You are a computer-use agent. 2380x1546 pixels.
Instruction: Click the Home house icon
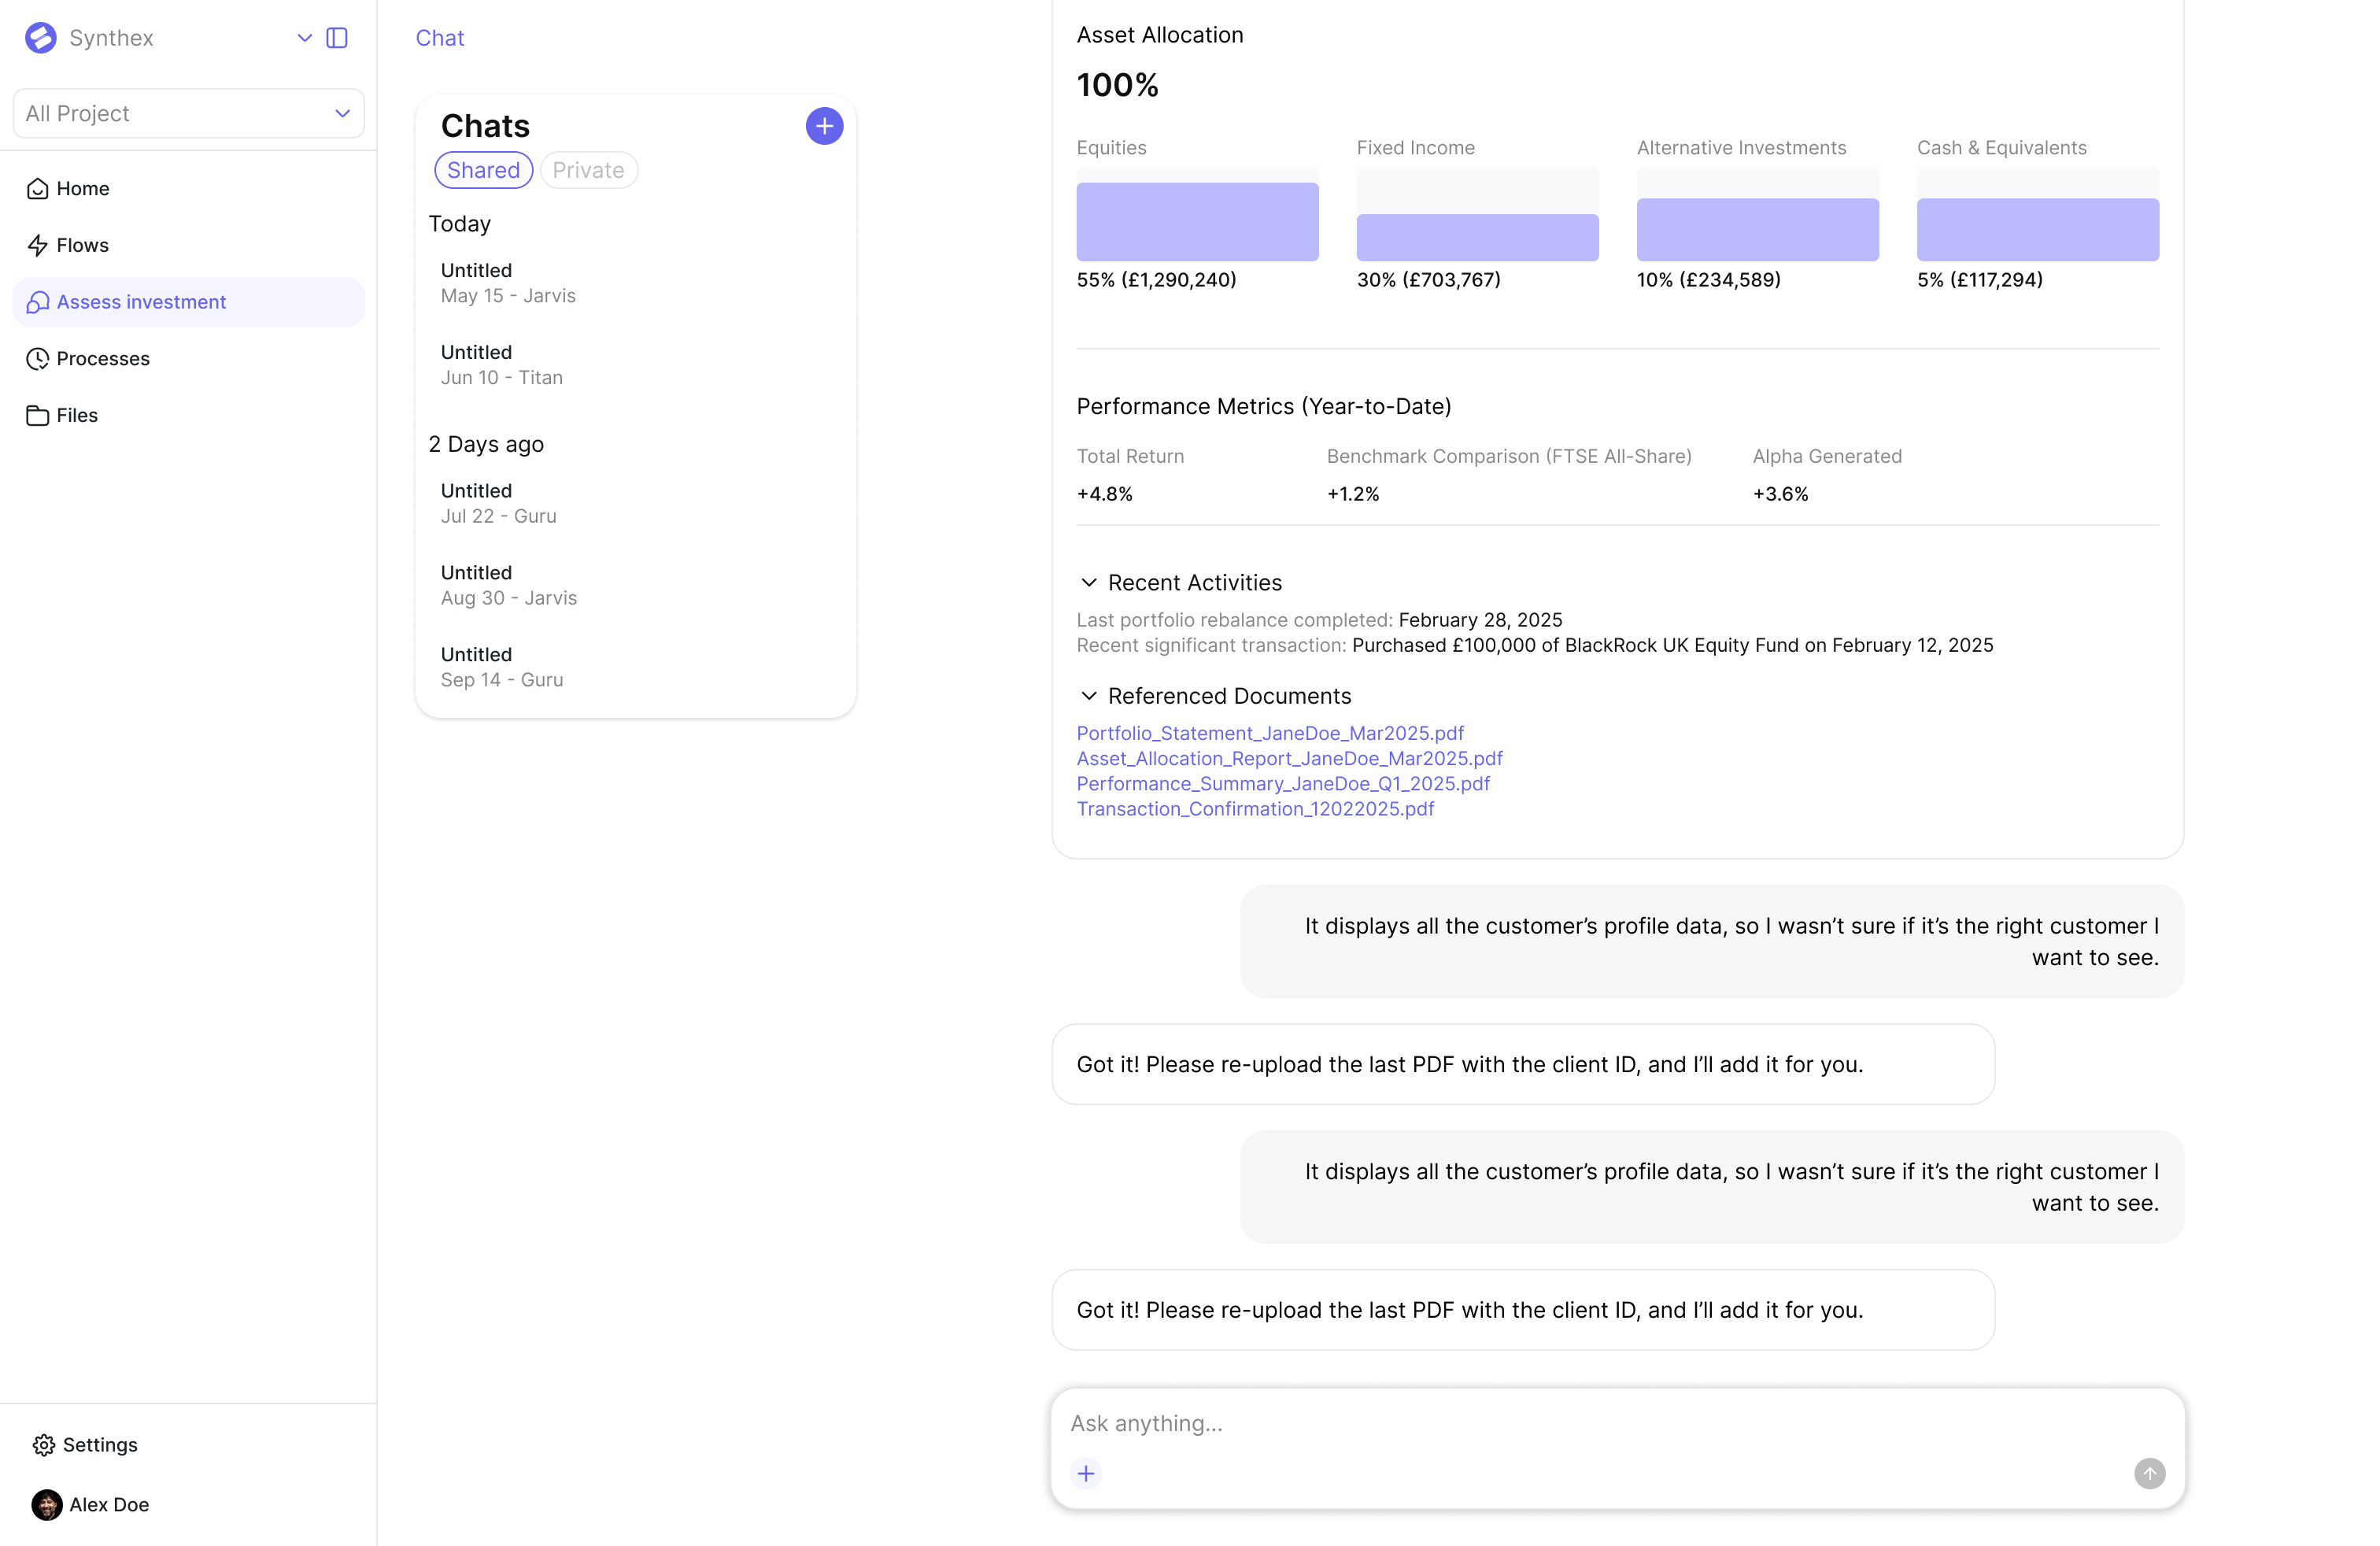point(38,188)
